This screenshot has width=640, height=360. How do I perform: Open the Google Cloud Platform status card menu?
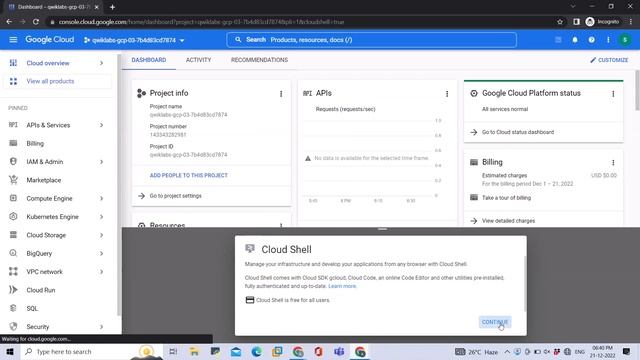tap(613, 94)
